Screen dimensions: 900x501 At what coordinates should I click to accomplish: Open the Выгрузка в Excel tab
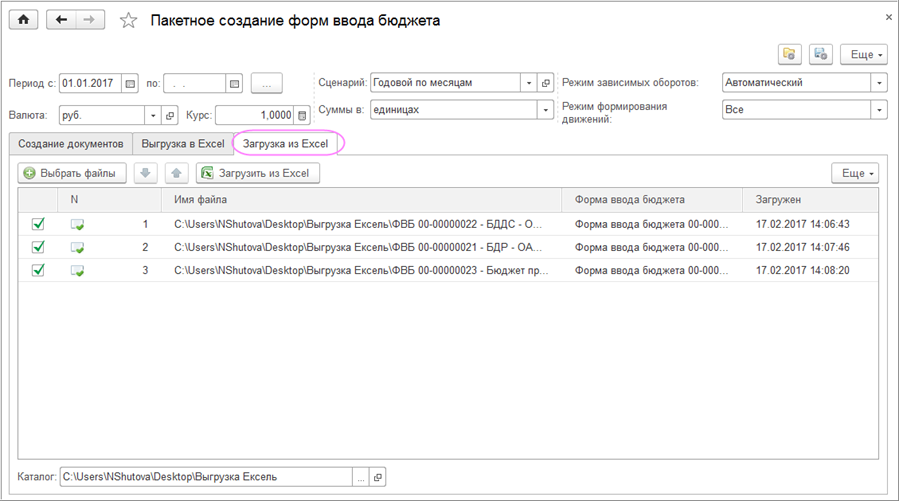pos(183,144)
